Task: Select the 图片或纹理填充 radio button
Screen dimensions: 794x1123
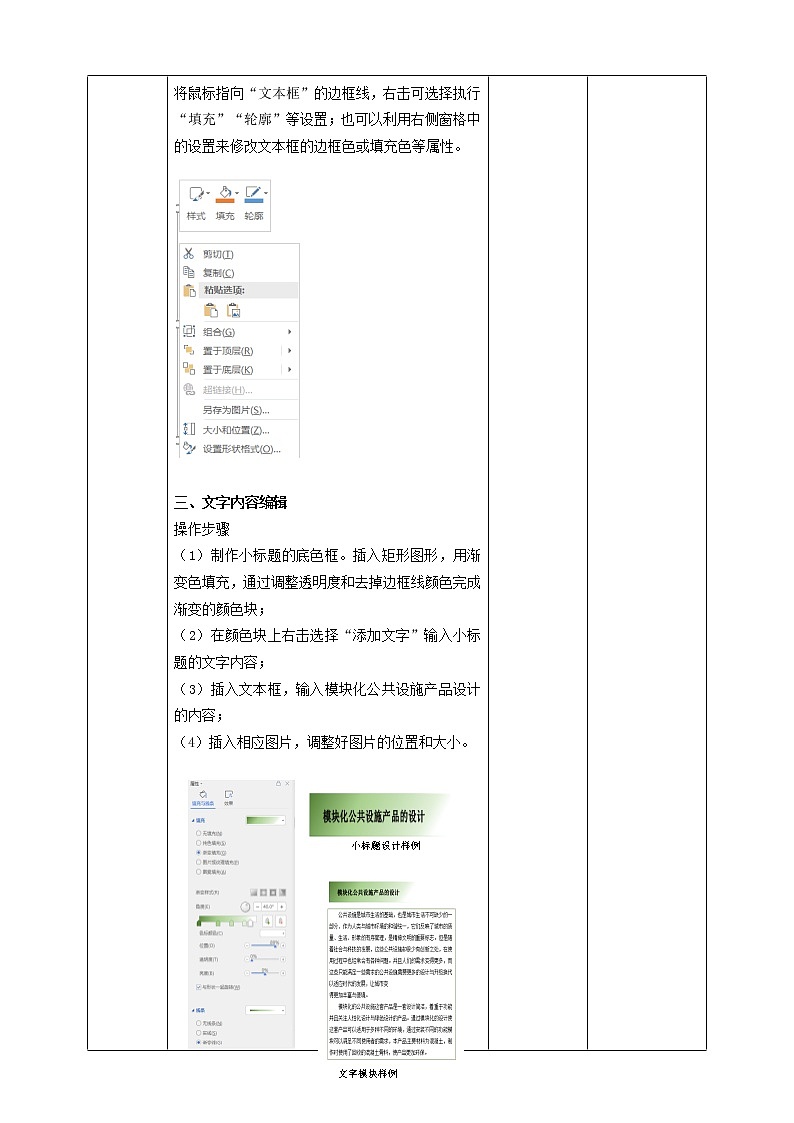Action: [x=198, y=862]
